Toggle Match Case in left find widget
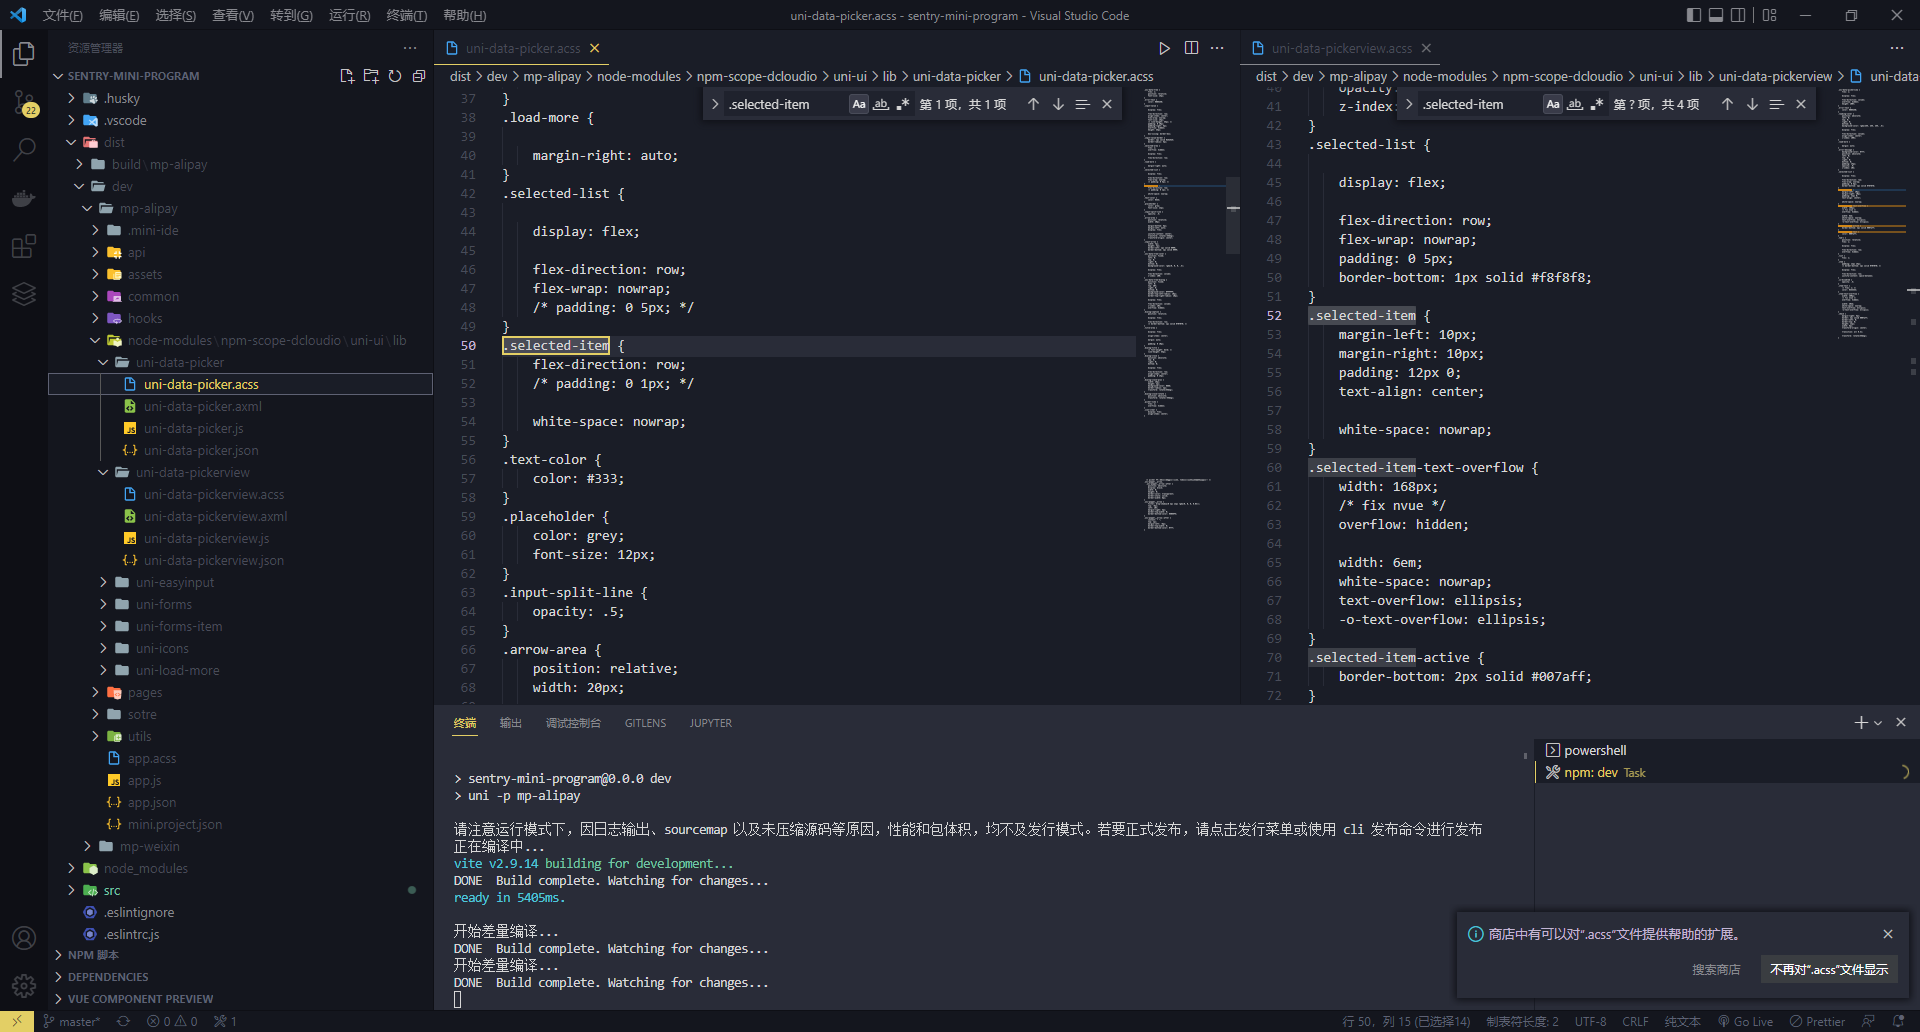Image resolution: width=1920 pixels, height=1032 pixels. [859, 104]
